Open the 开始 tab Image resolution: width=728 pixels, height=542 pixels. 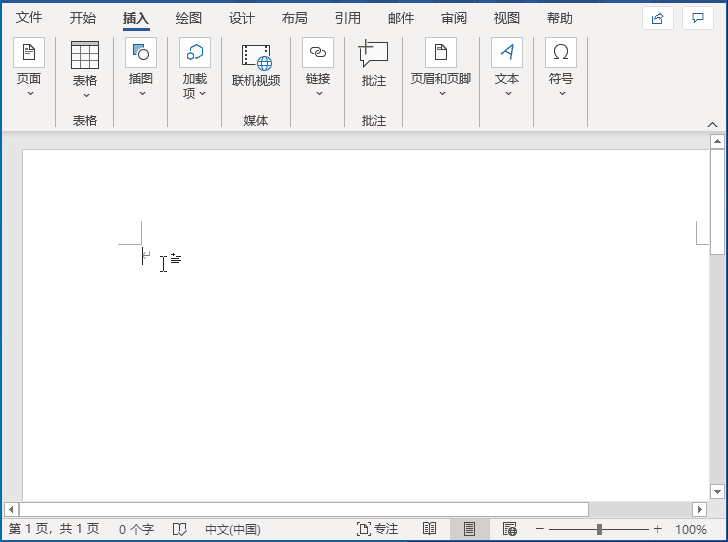[x=83, y=18]
